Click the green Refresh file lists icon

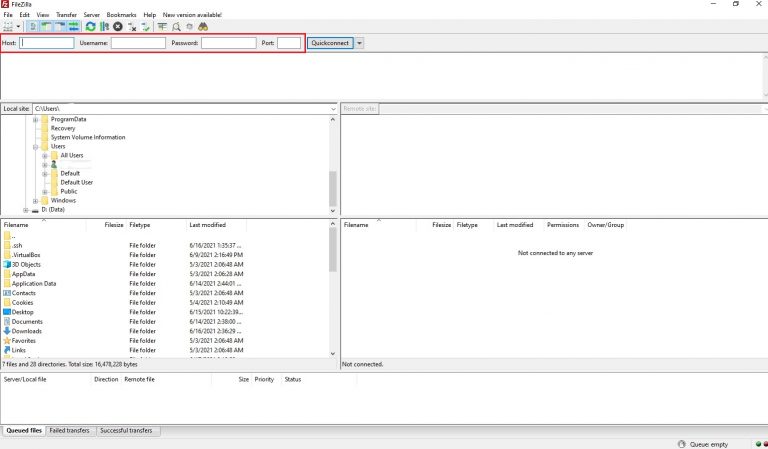91,26
